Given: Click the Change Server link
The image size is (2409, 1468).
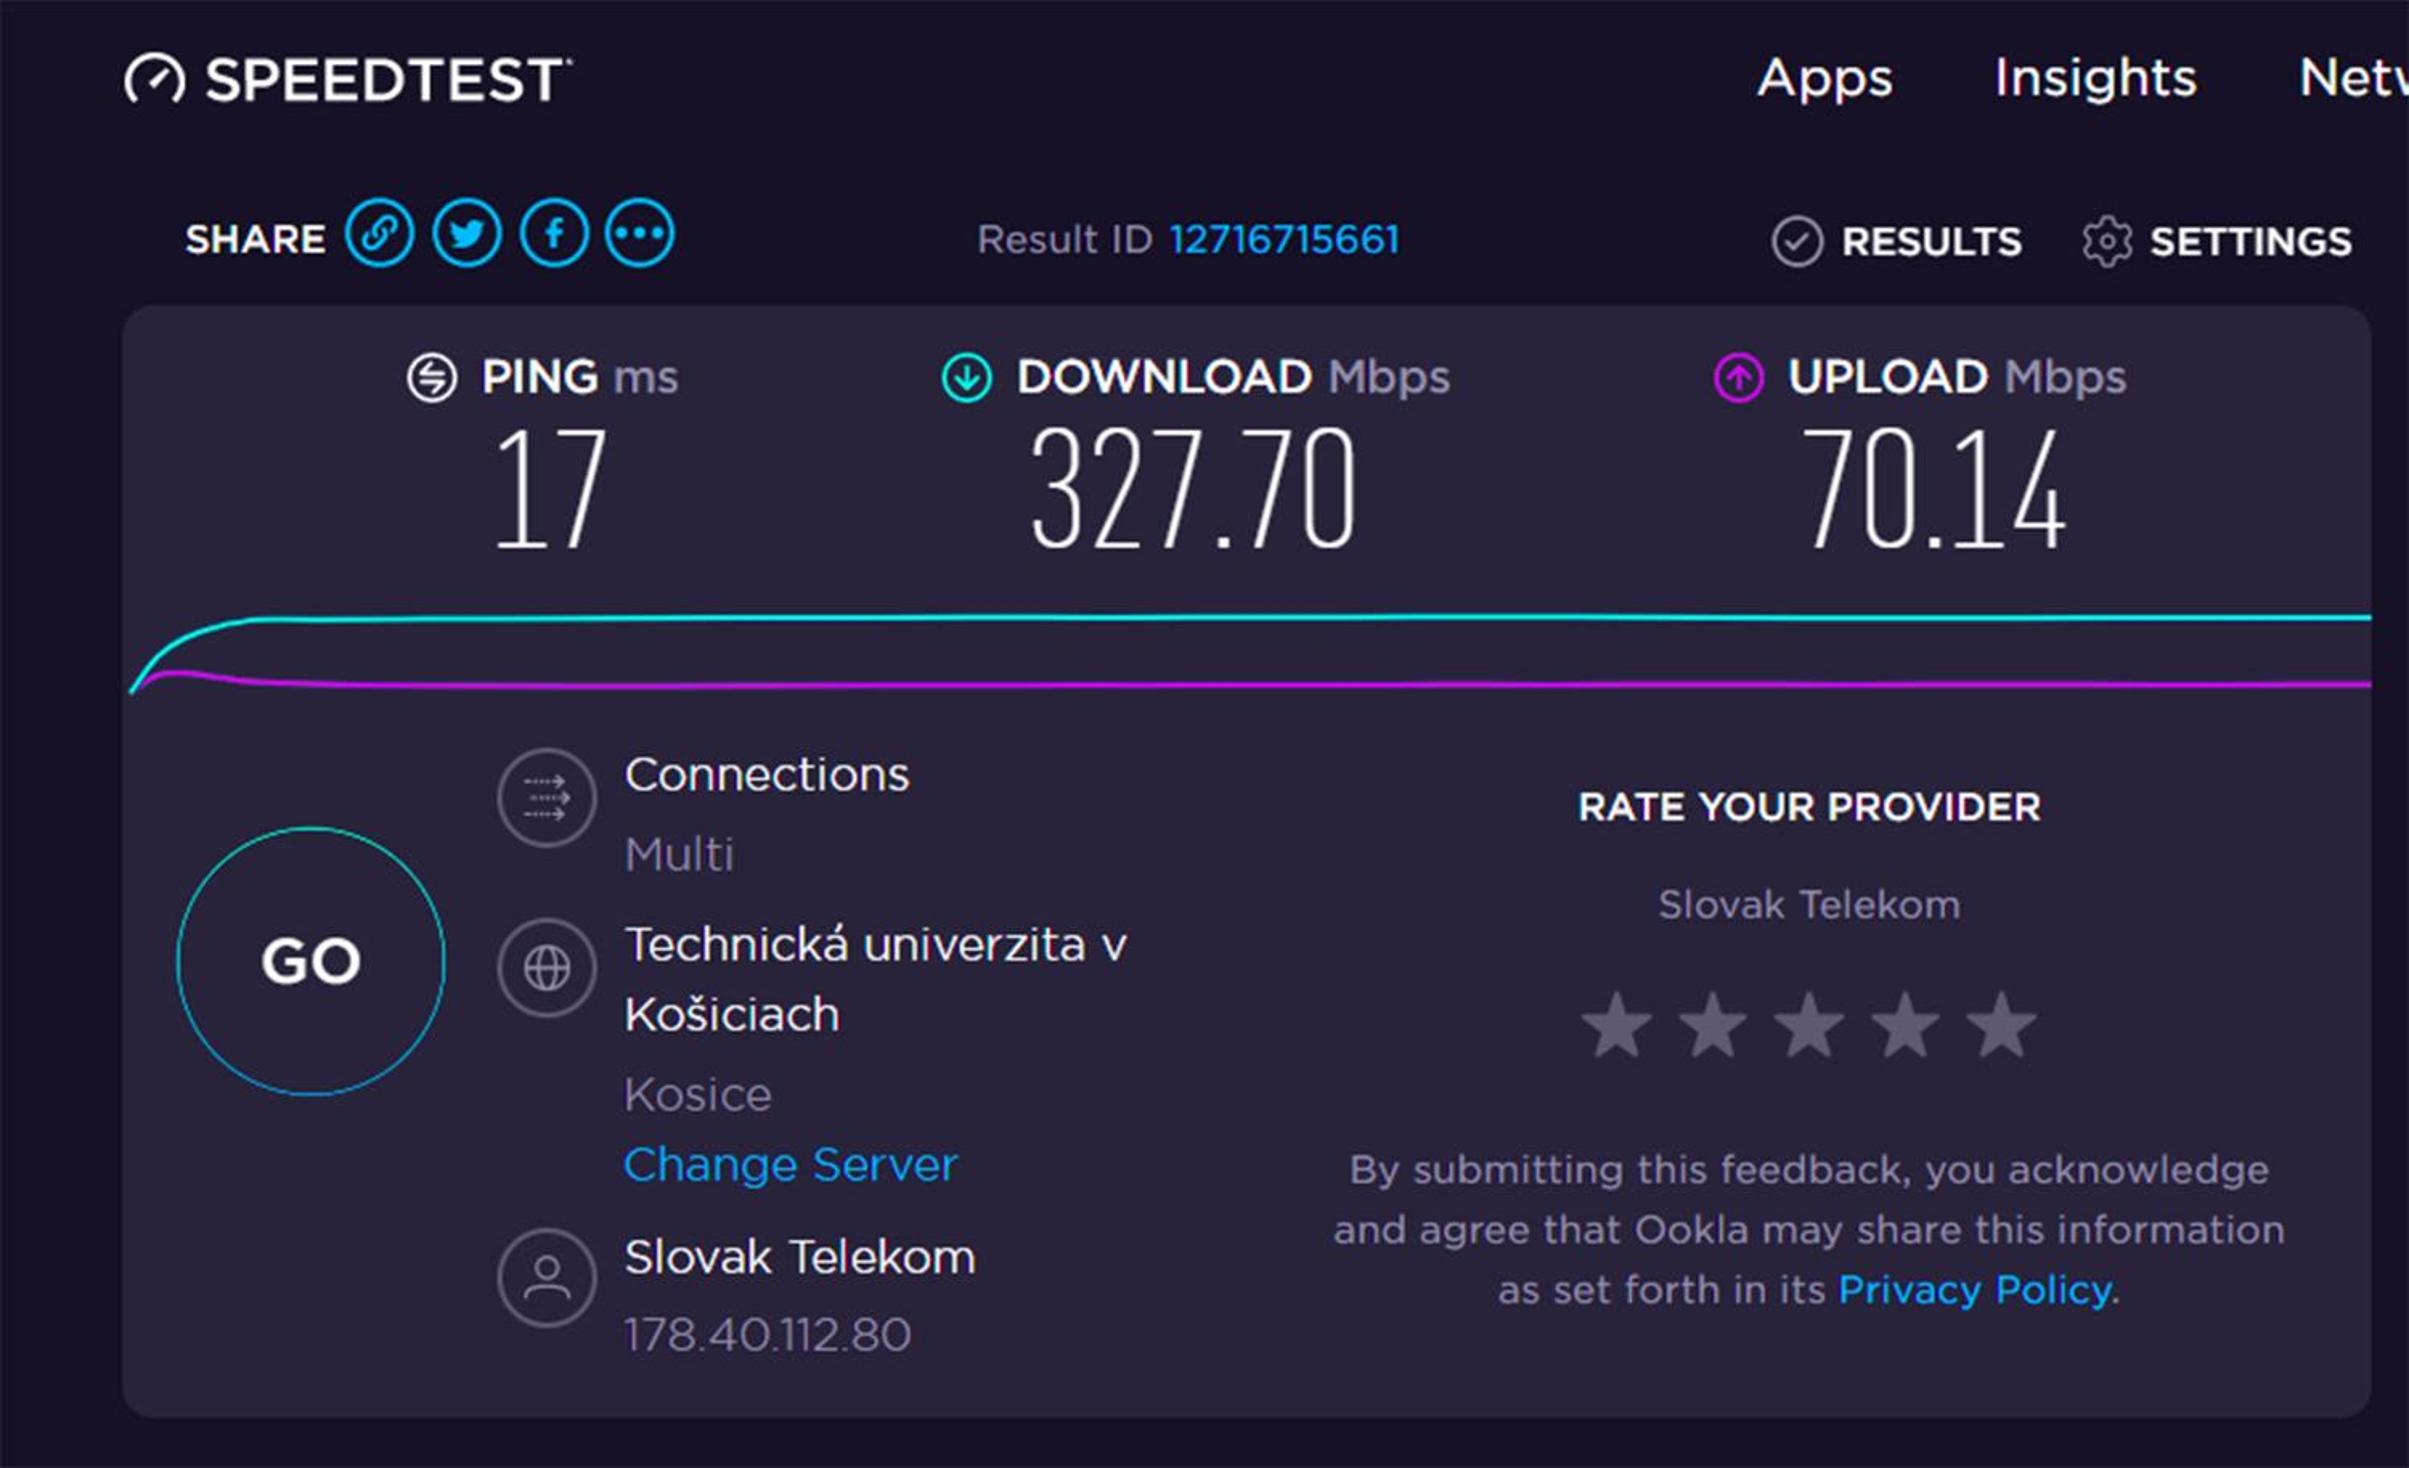Looking at the screenshot, I should pyautogui.click(x=790, y=1165).
